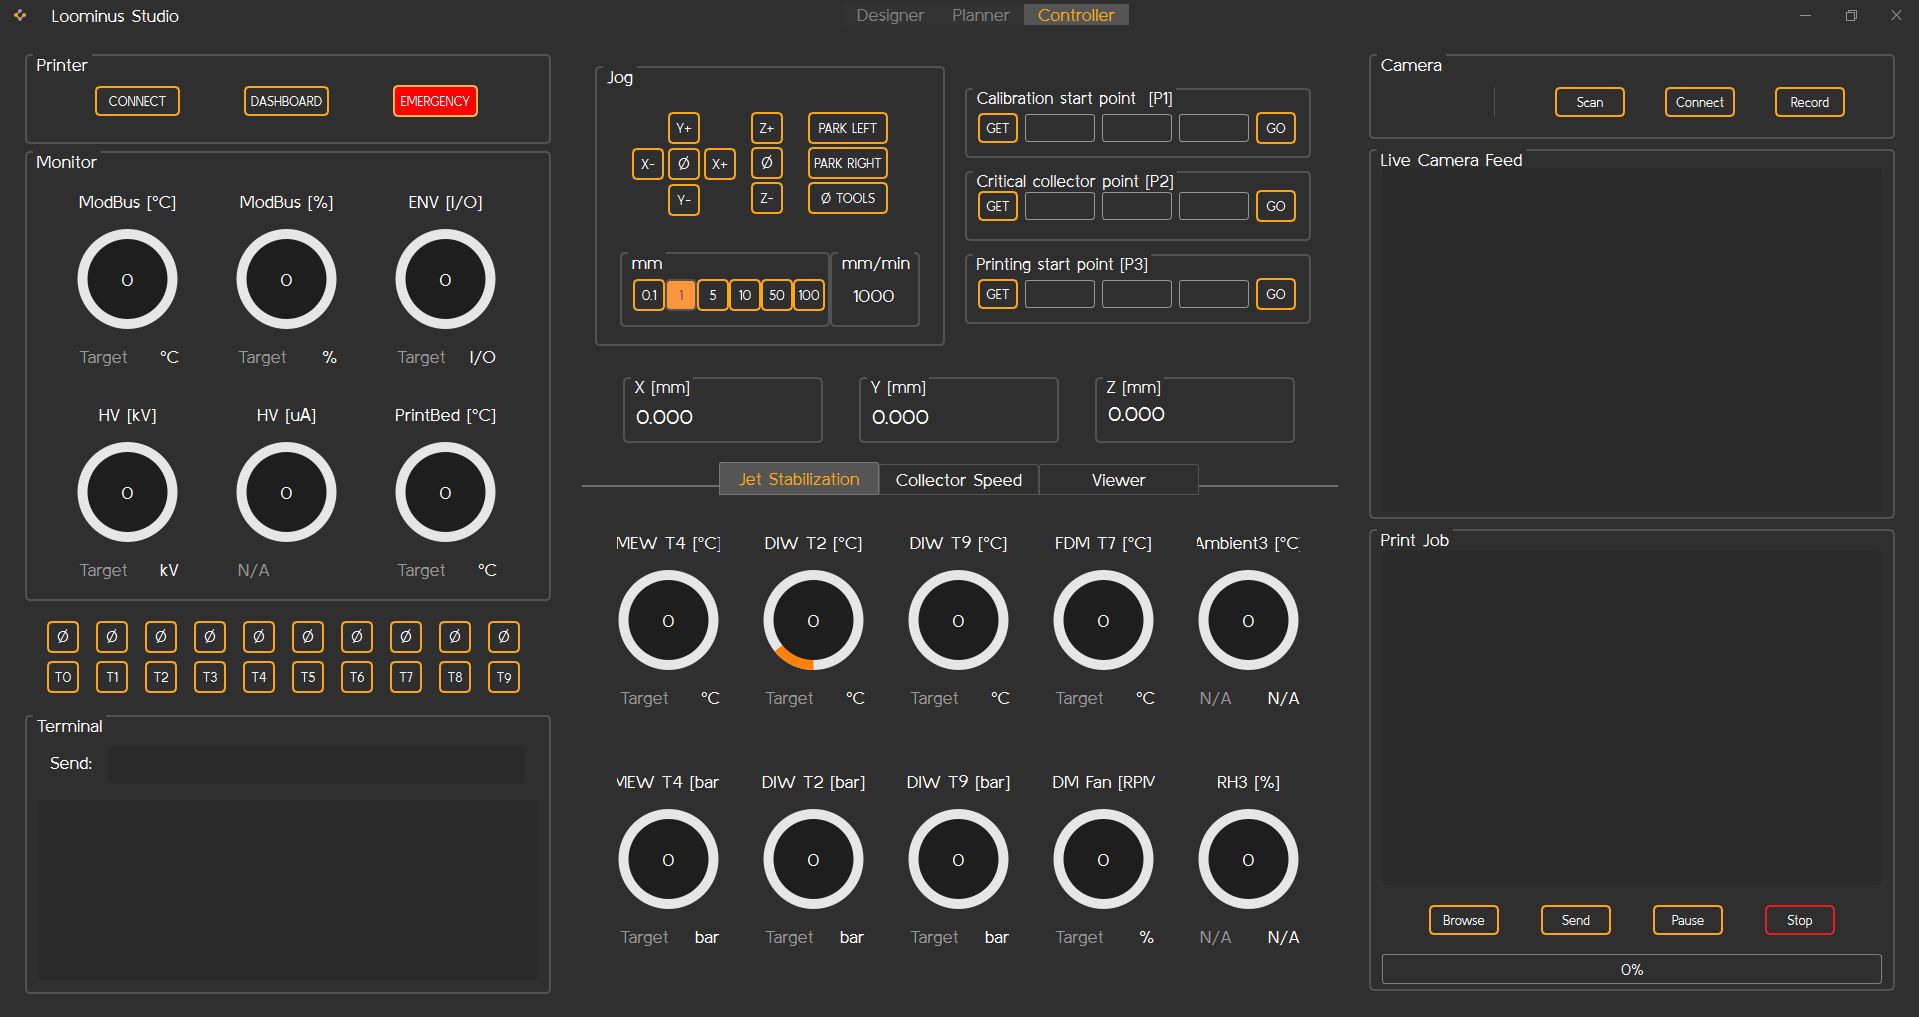Viewport: 1919px width, 1017px height.
Task: Click PARK RIGHT
Action: [x=847, y=163]
